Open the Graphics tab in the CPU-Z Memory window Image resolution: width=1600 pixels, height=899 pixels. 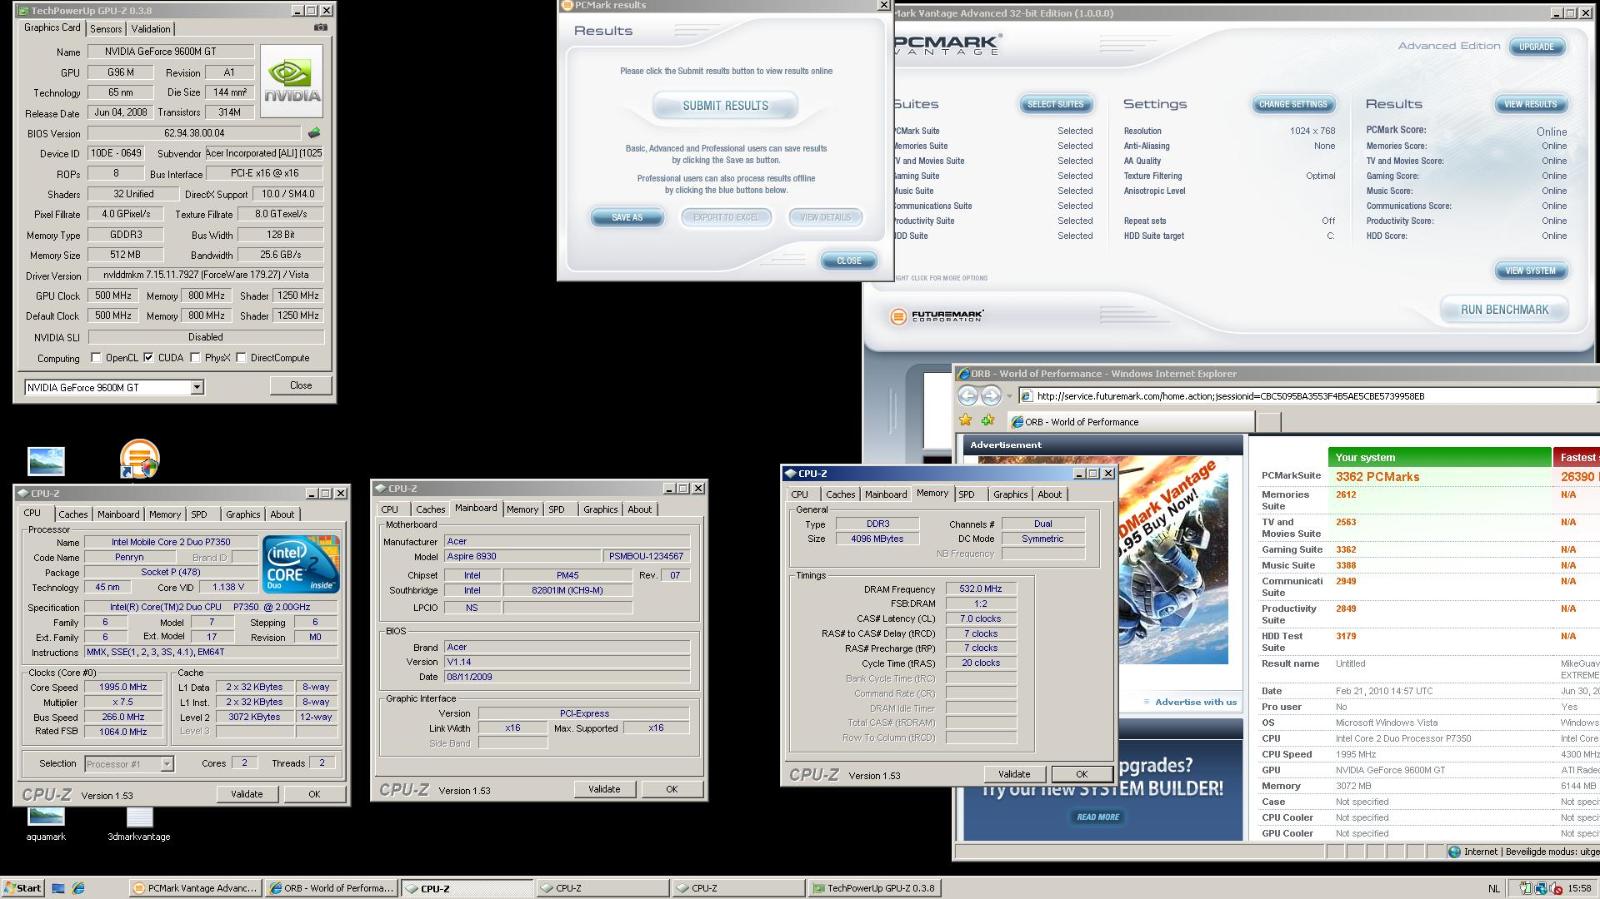pos(1010,494)
